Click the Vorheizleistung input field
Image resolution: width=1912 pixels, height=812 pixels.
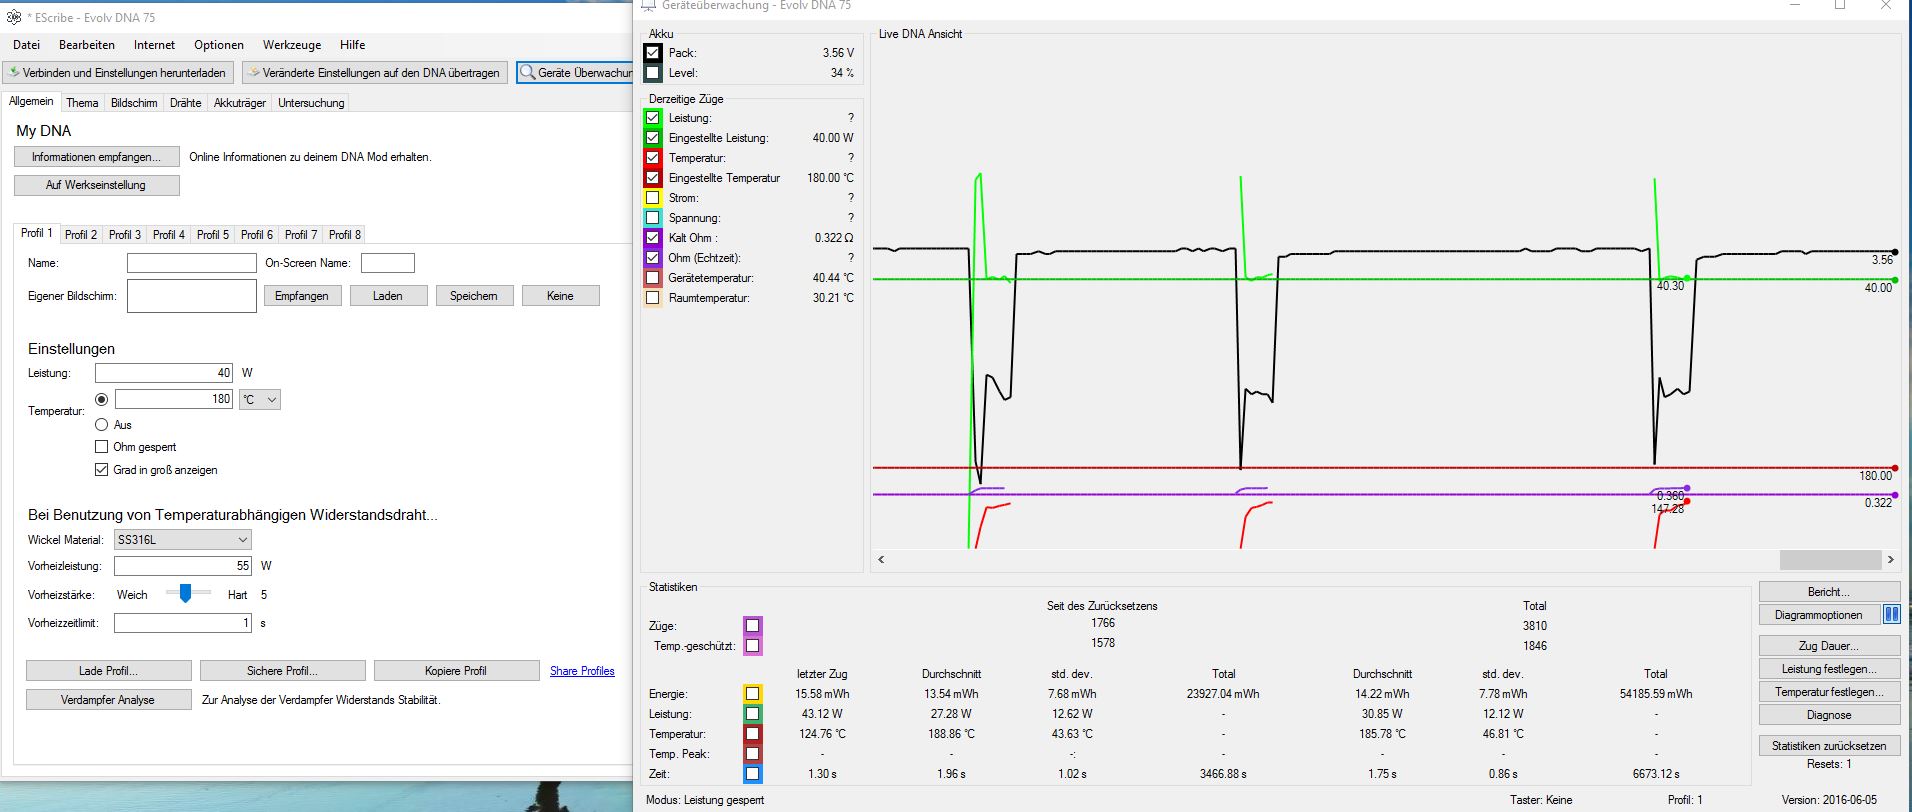(x=182, y=566)
